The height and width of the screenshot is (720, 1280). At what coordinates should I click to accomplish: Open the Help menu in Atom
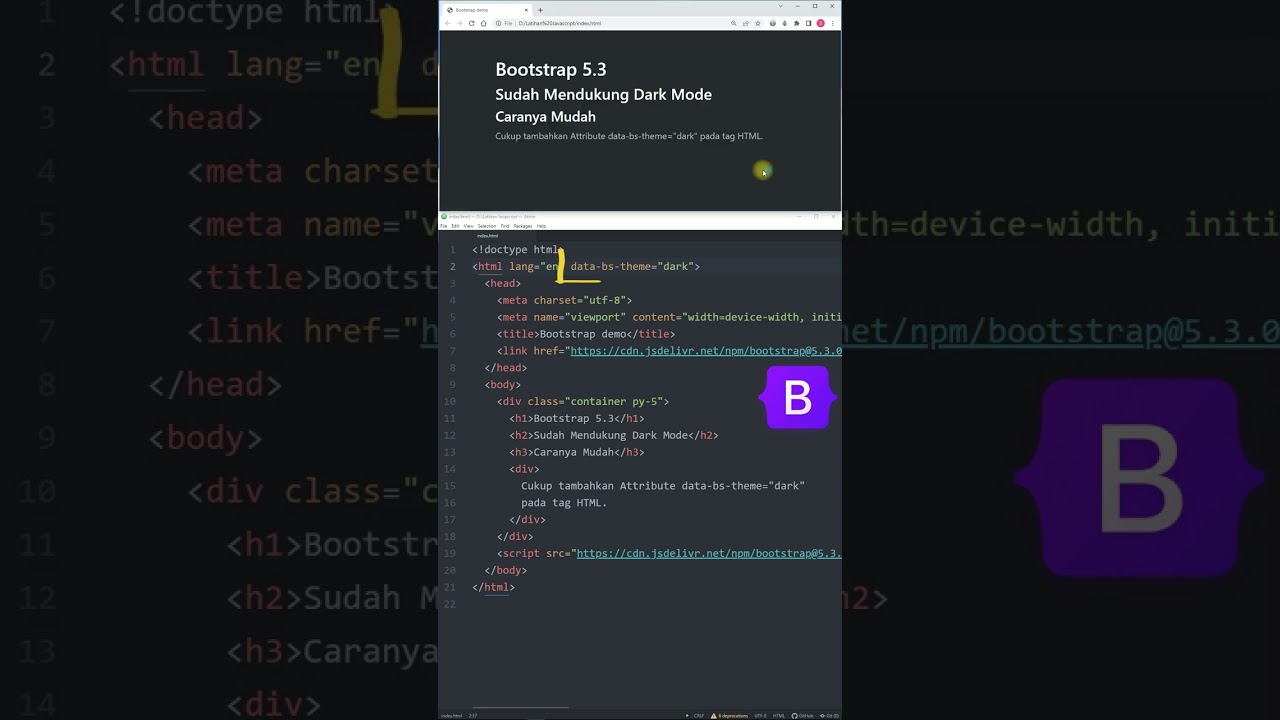[x=541, y=226]
